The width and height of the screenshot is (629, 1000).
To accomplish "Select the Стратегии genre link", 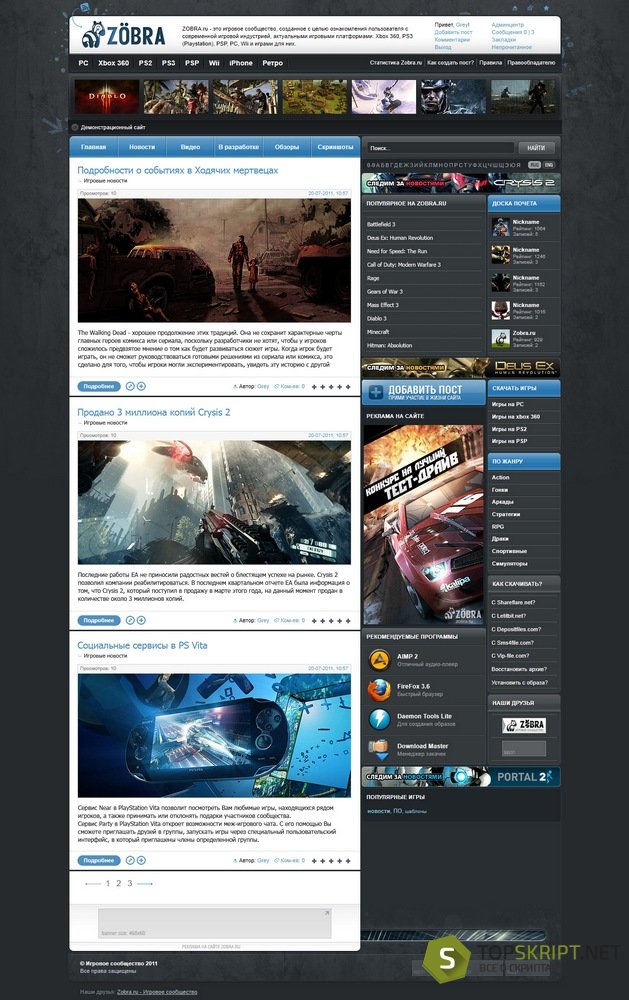I will point(506,514).
